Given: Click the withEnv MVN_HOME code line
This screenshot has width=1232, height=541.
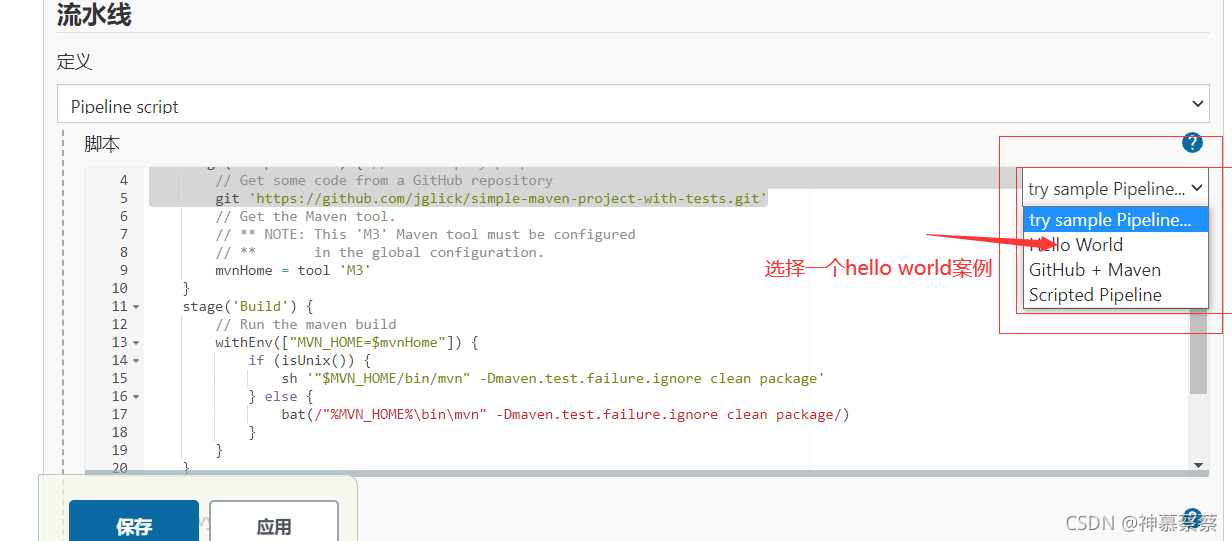Looking at the screenshot, I should [x=346, y=342].
